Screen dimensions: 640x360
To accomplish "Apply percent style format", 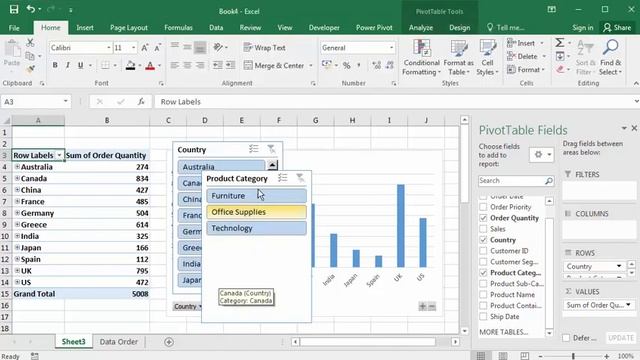I will [347, 65].
